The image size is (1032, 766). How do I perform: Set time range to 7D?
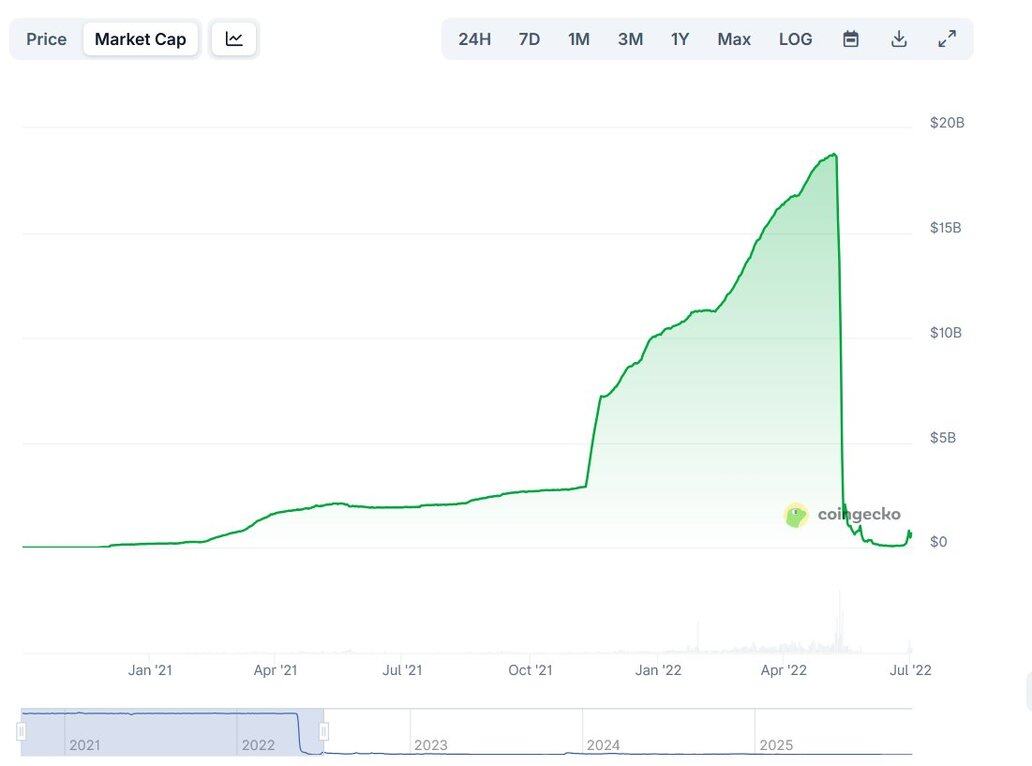[x=529, y=39]
